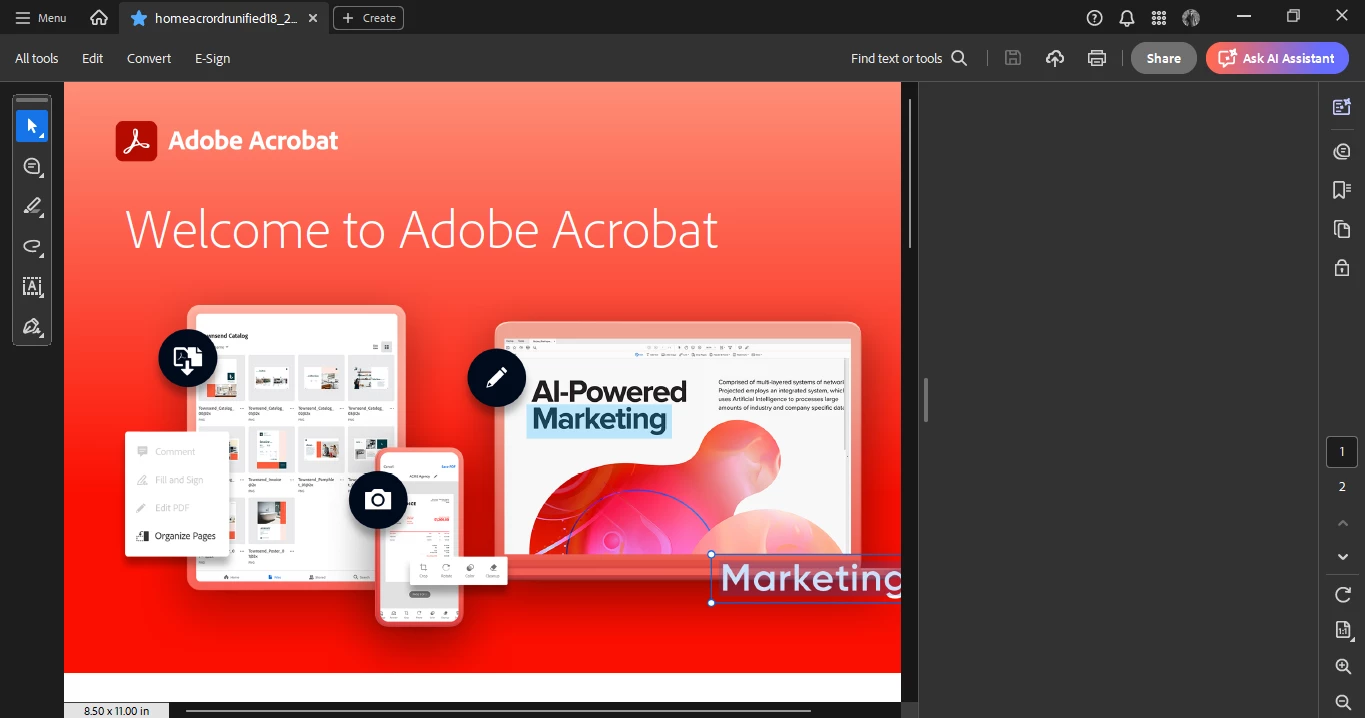
Task: Open the user profile avatar
Action: click(x=1191, y=18)
